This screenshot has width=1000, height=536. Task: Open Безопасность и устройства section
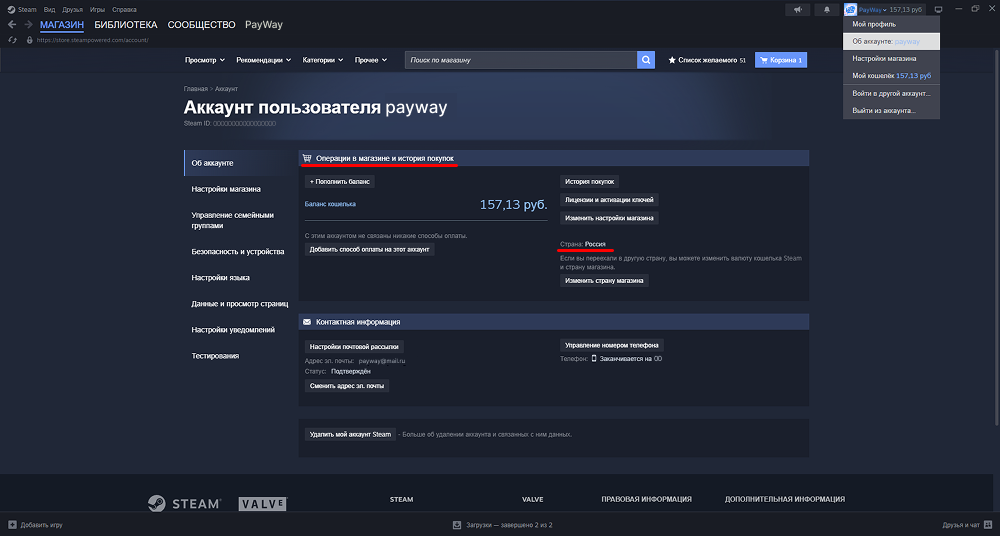tap(239, 251)
